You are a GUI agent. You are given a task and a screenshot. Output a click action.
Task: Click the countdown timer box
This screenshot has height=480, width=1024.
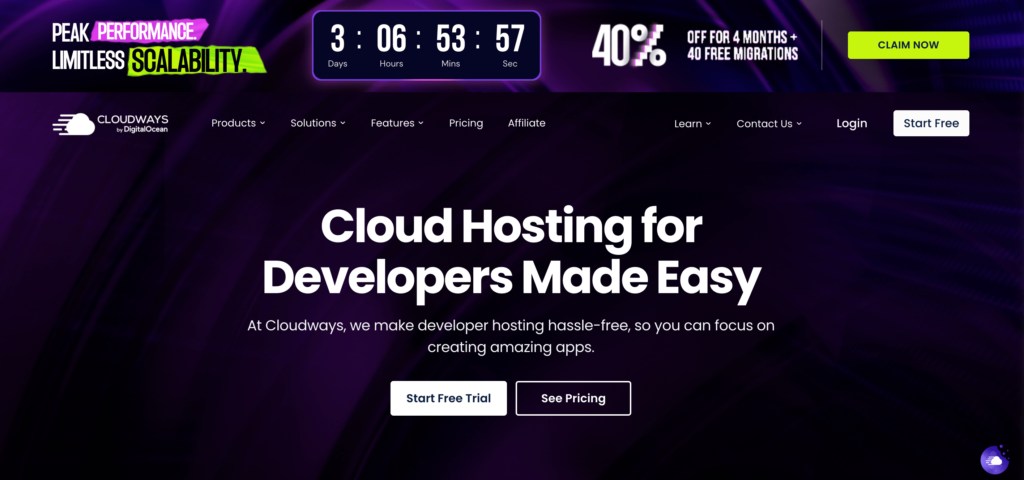coord(426,45)
